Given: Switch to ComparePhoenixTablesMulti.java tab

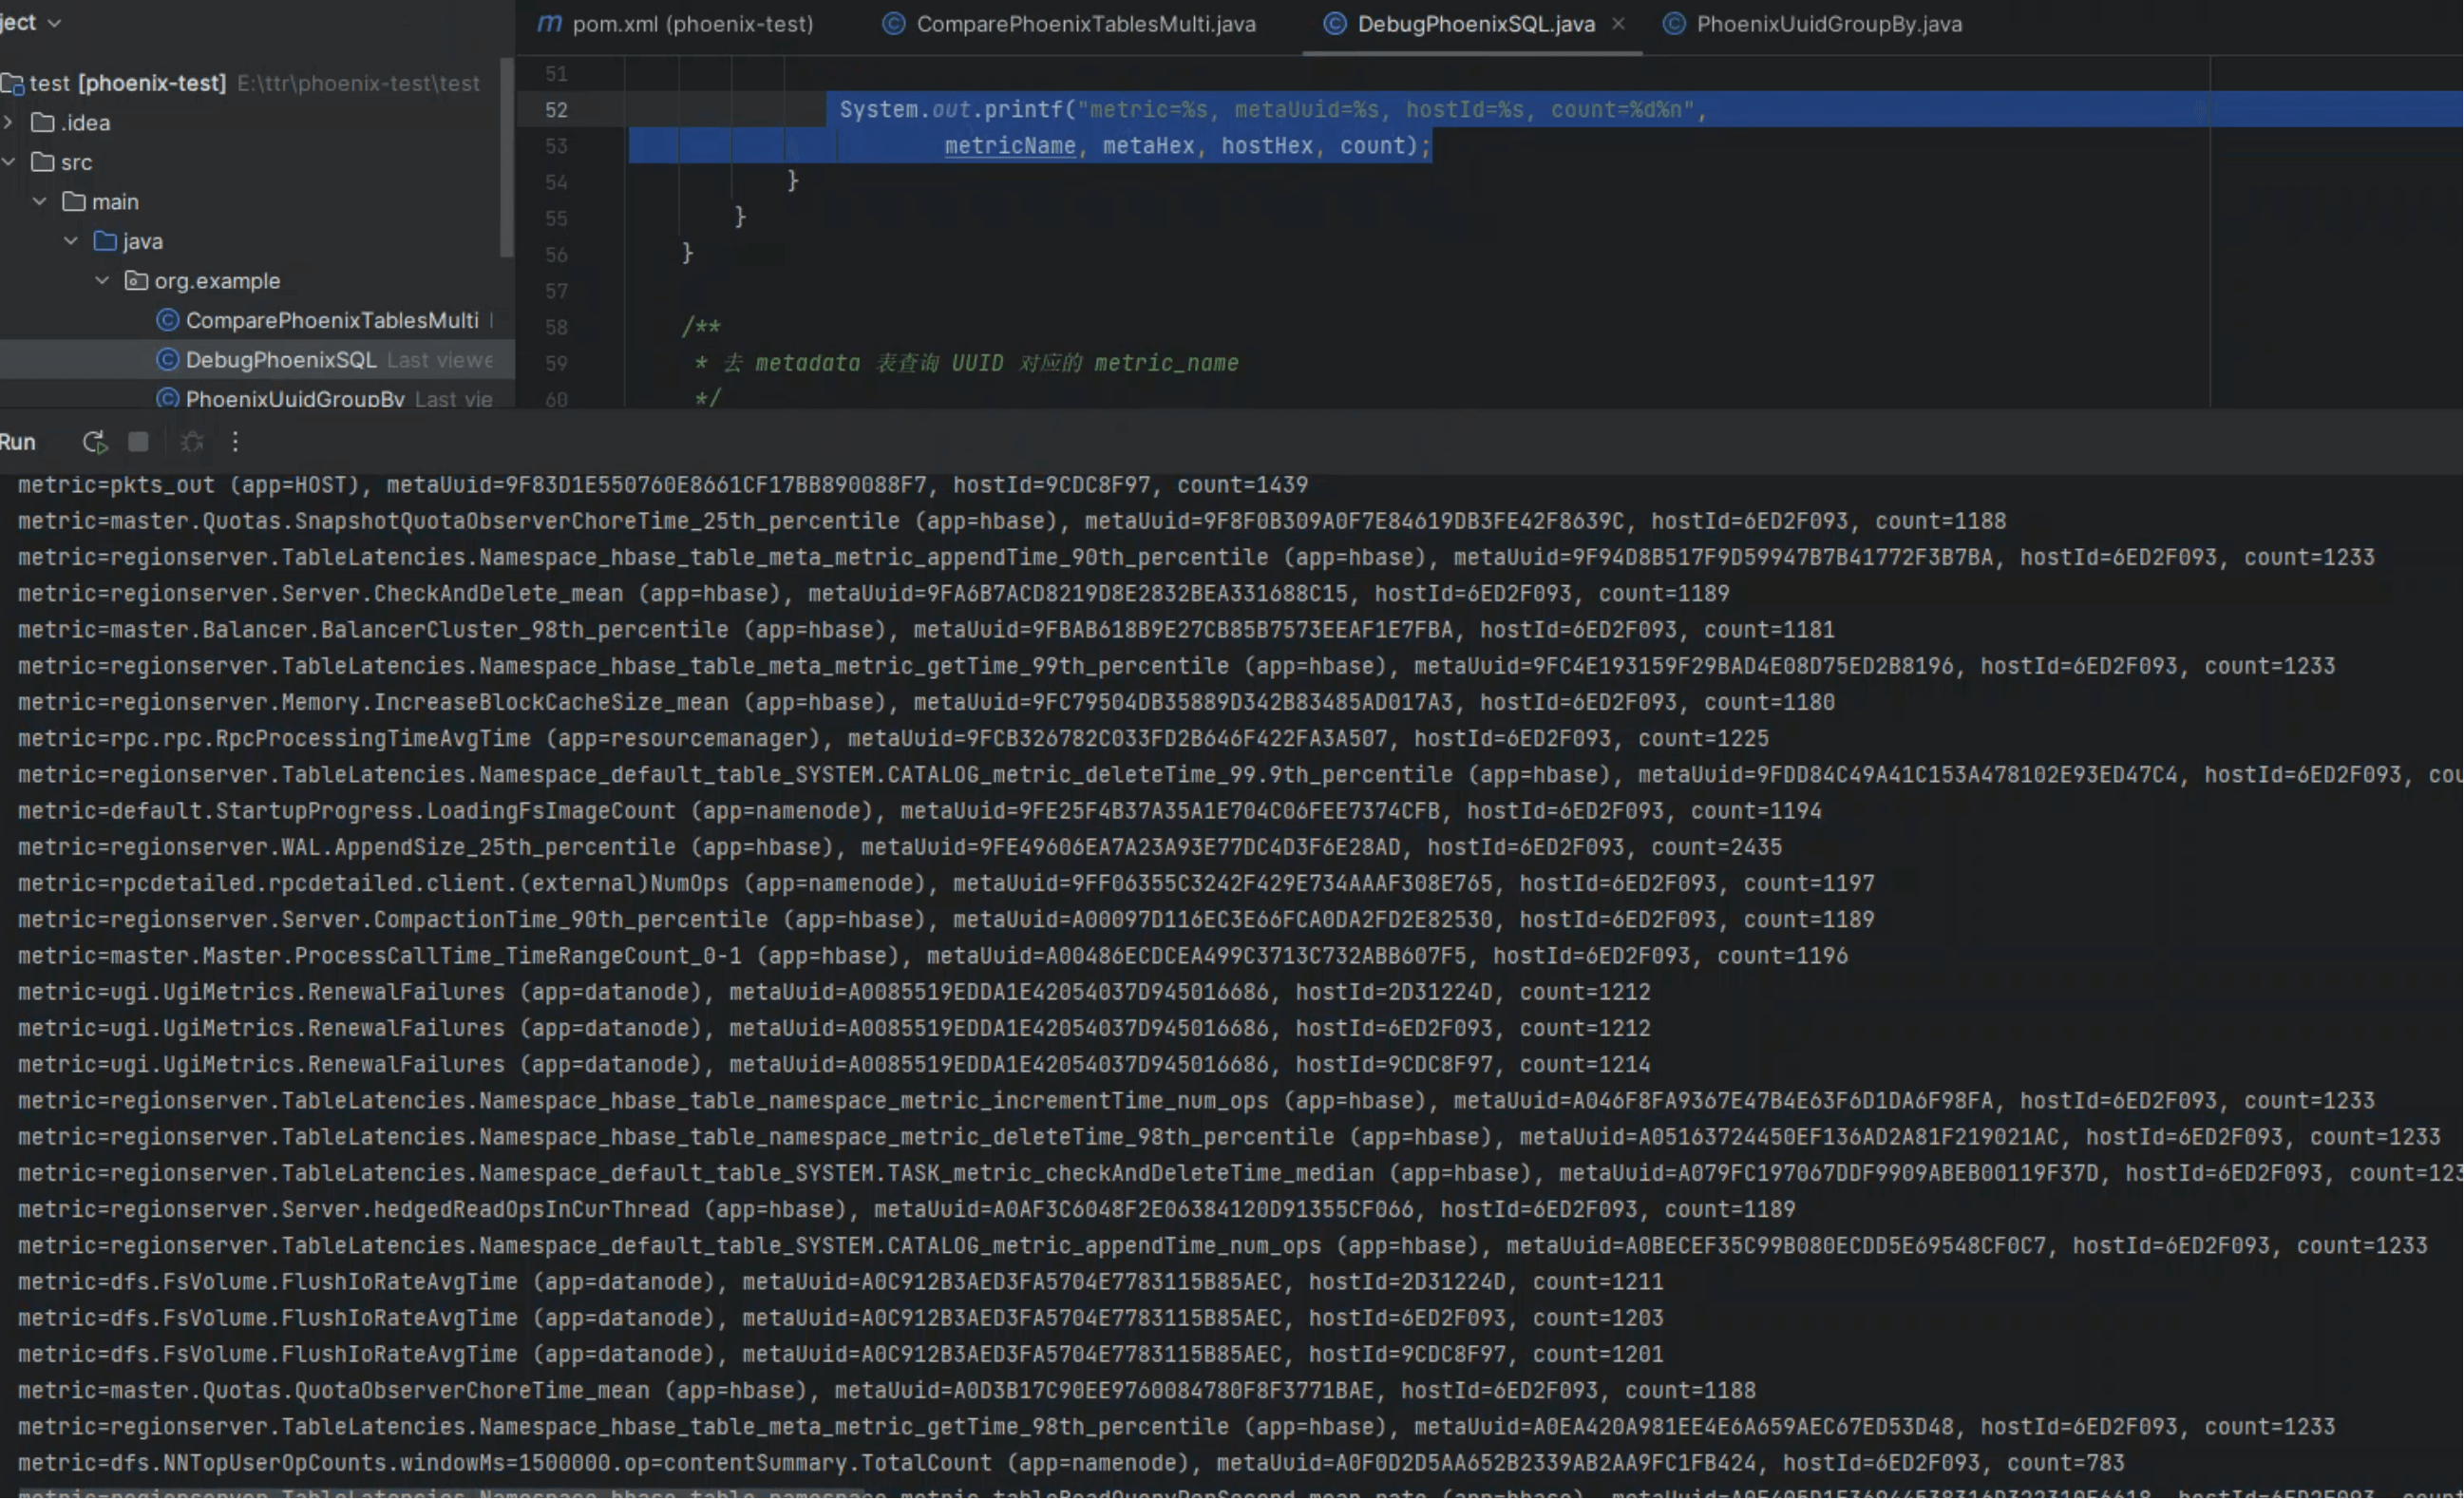Looking at the screenshot, I should (x=1070, y=24).
